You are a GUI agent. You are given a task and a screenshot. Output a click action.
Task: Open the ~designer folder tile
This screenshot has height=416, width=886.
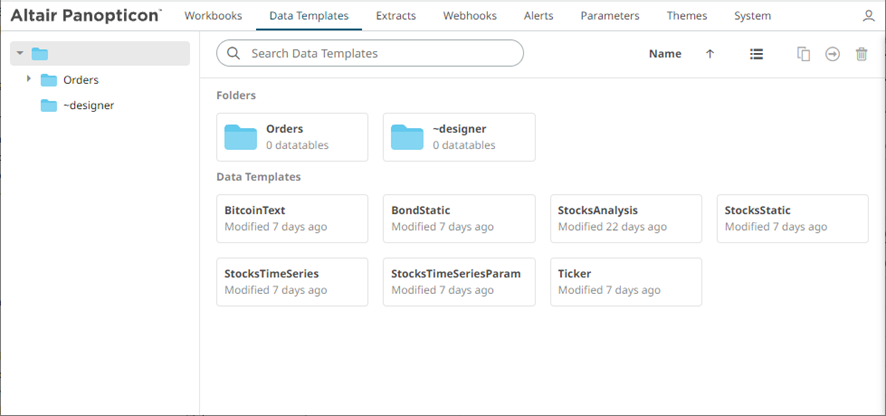pyautogui.click(x=459, y=137)
